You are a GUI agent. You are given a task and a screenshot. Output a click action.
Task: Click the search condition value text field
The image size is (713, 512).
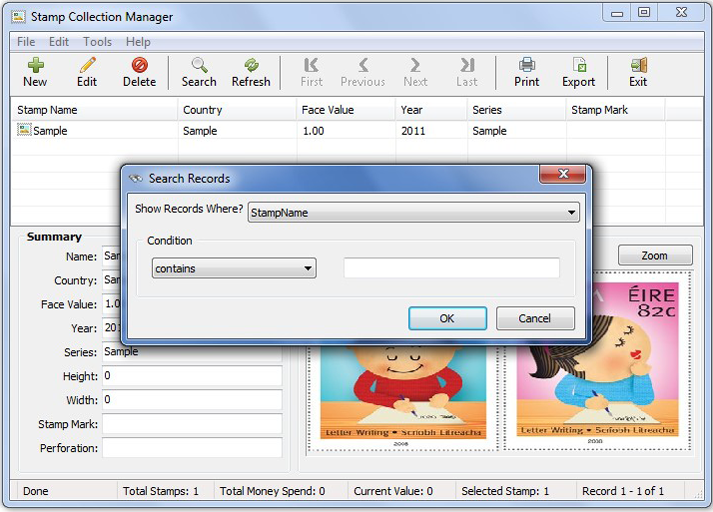[451, 268]
